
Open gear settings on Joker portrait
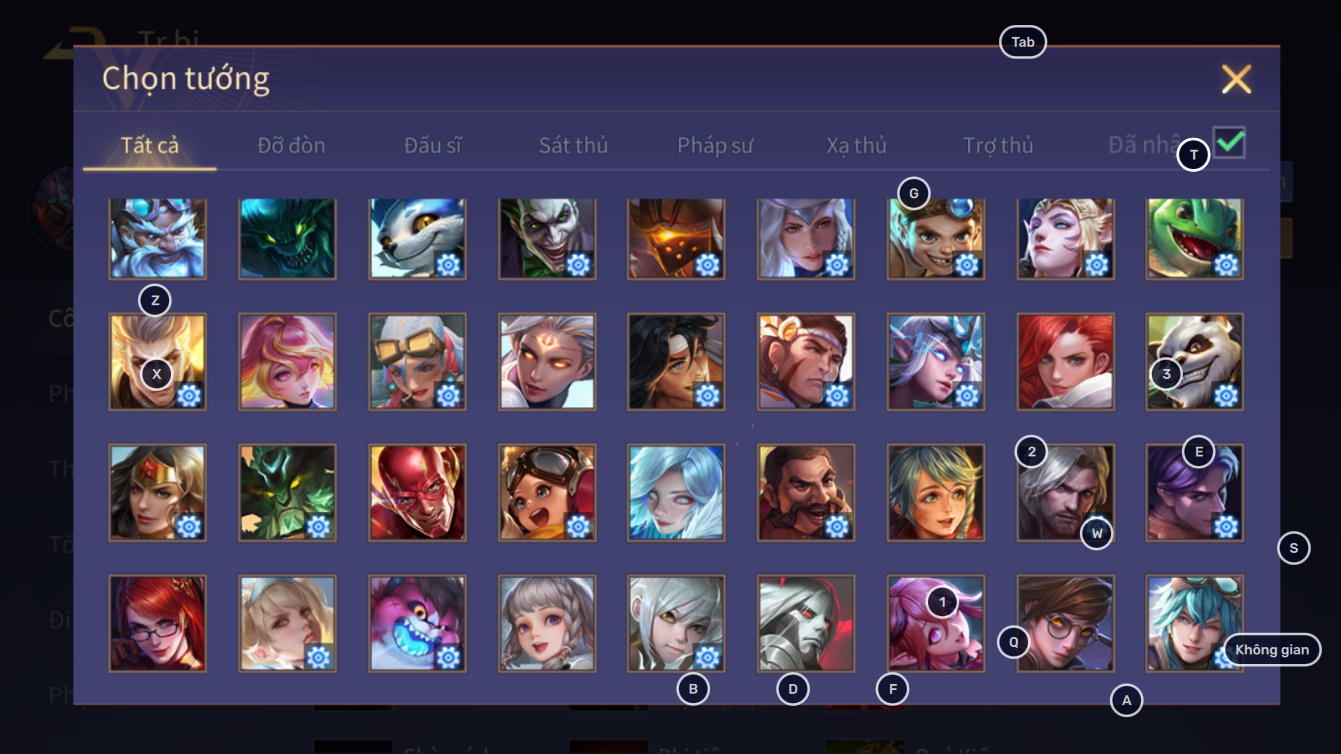coord(578,264)
